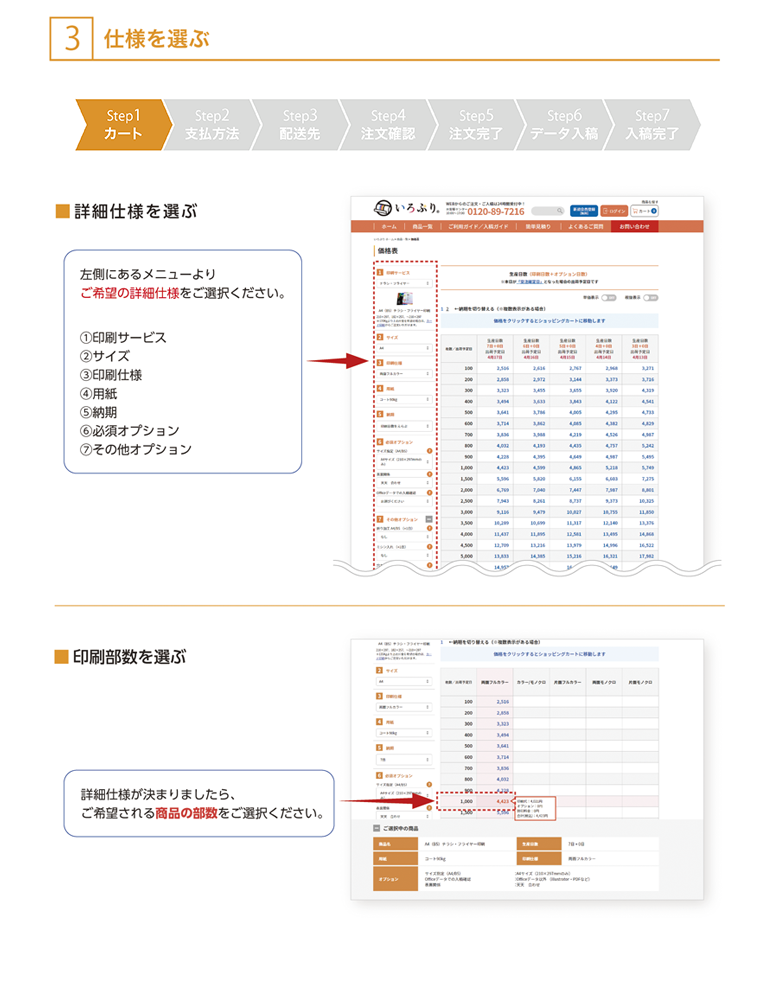The height and width of the screenshot is (985, 780).
Task: Click help icon beside Officeデータでの入稿確認 option
Action: click(x=430, y=492)
